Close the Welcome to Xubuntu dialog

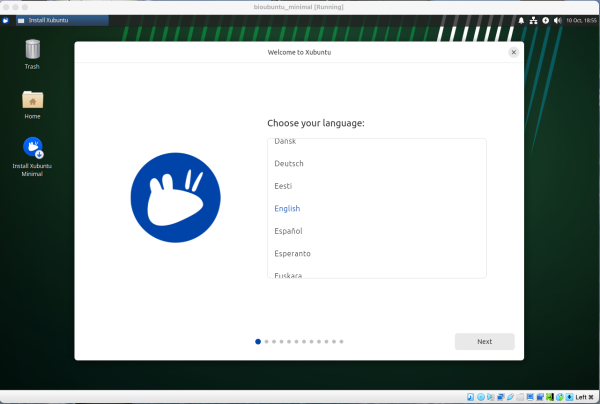514,51
